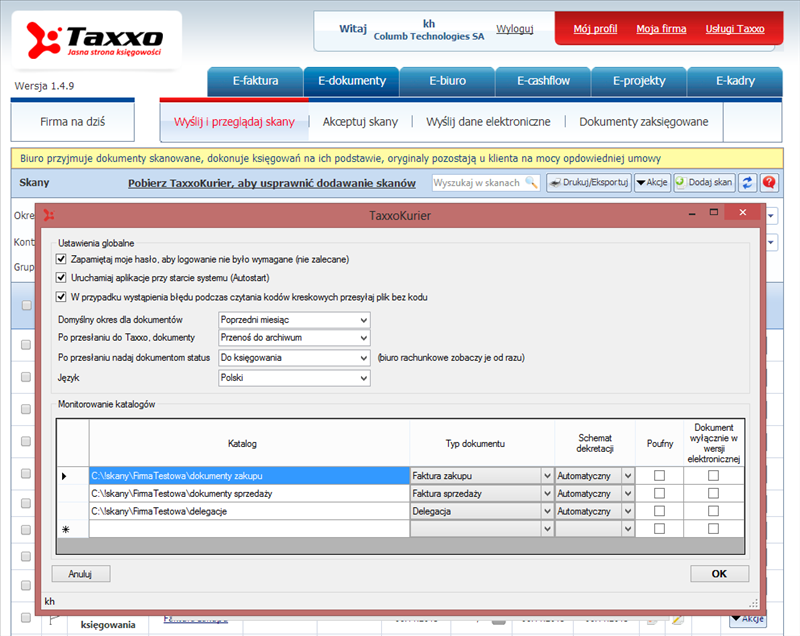Click the refresh scans icon
Viewport: 800px width, 636px height.
(x=747, y=183)
